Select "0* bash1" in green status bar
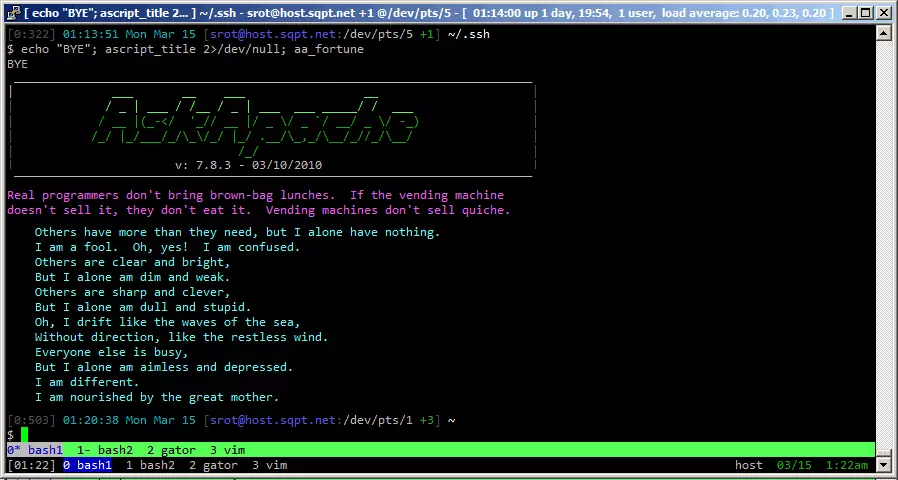 [x=35, y=451]
